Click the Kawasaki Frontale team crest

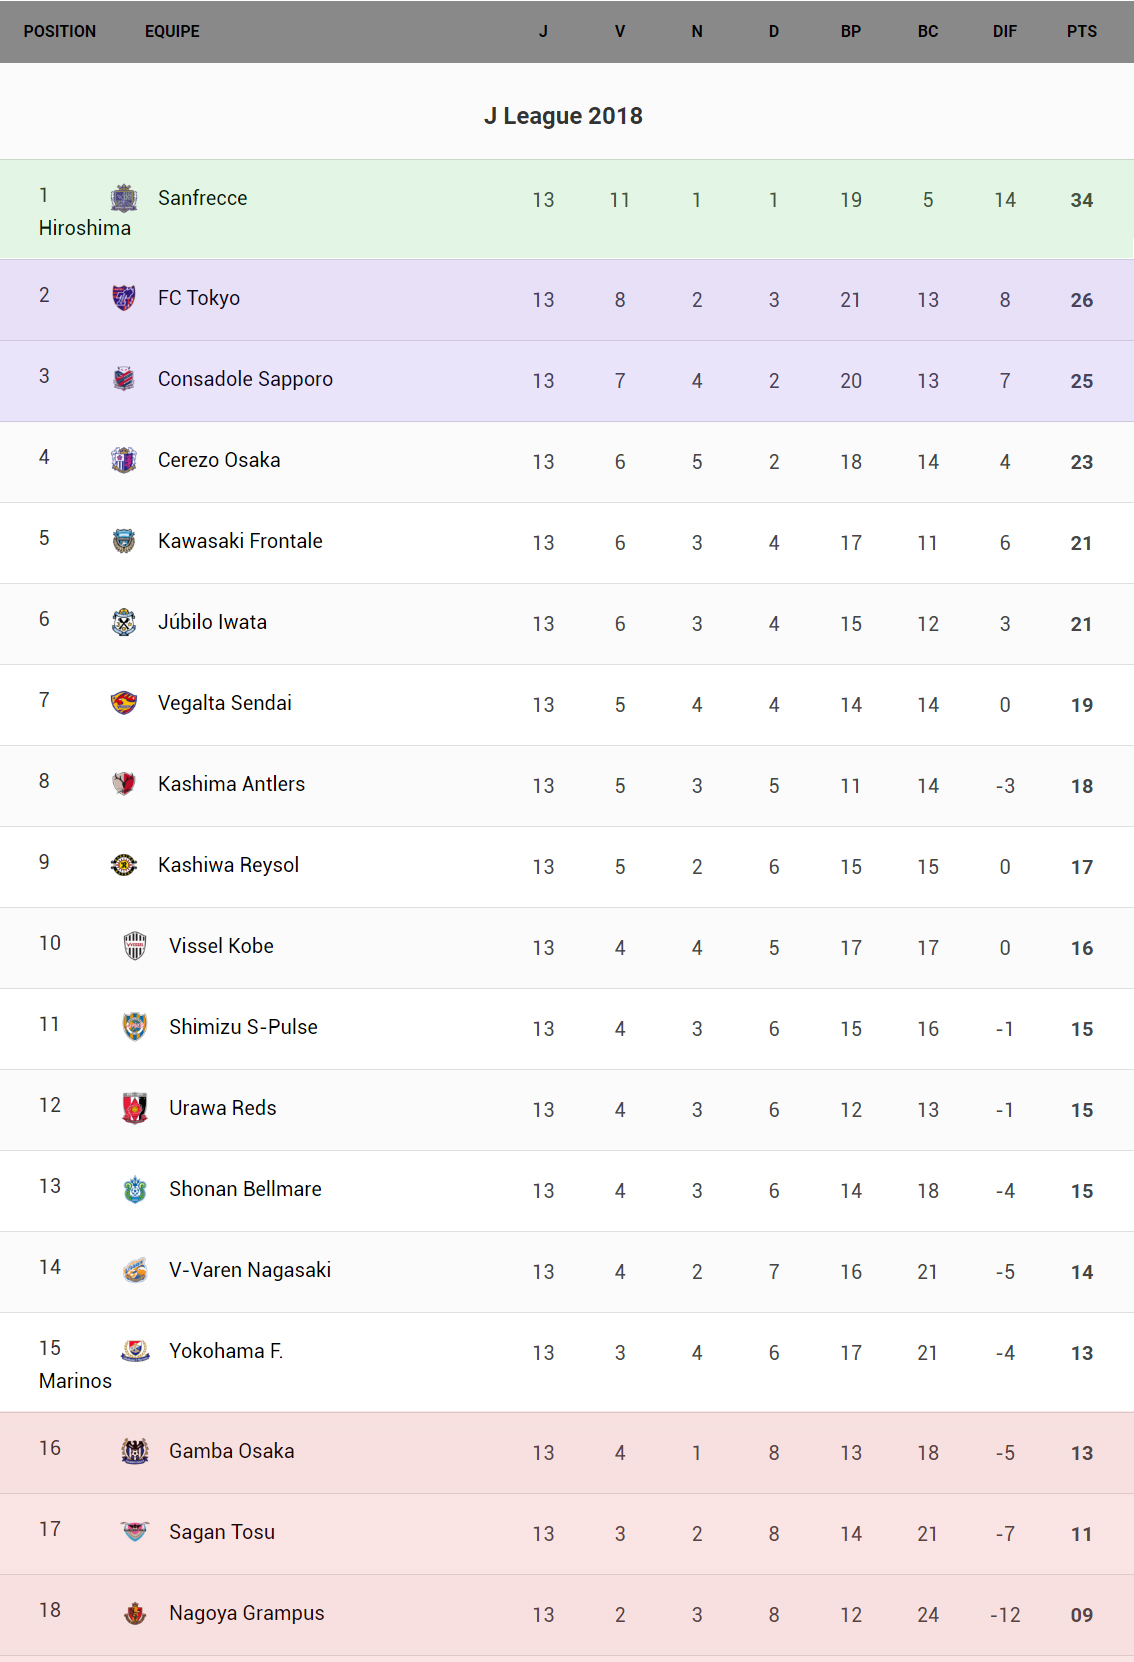pos(124,541)
